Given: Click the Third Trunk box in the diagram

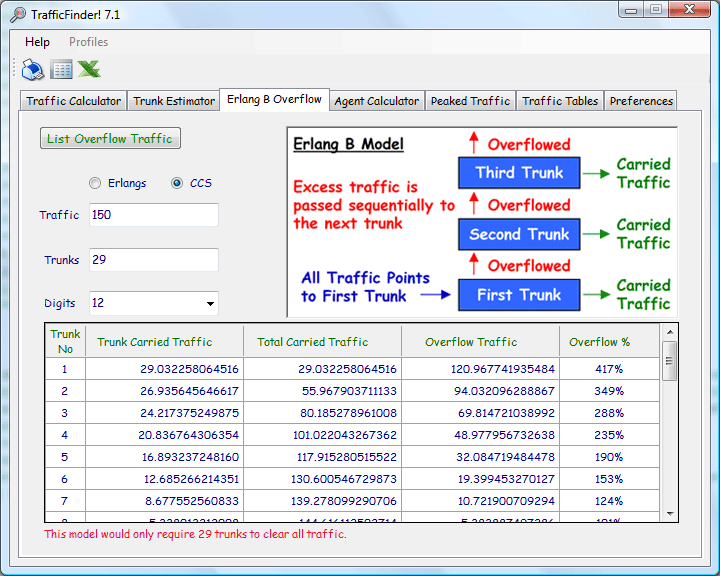Looking at the screenshot, I should tap(519, 173).
